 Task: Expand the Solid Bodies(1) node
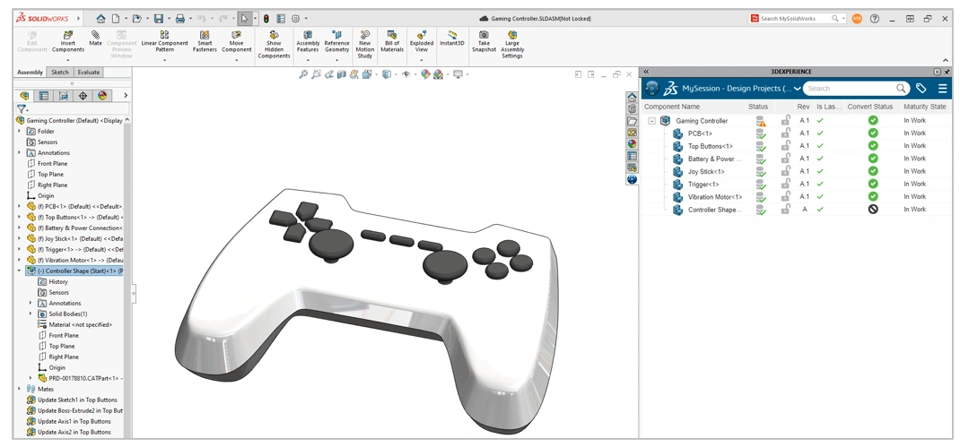tap(31, 314)
